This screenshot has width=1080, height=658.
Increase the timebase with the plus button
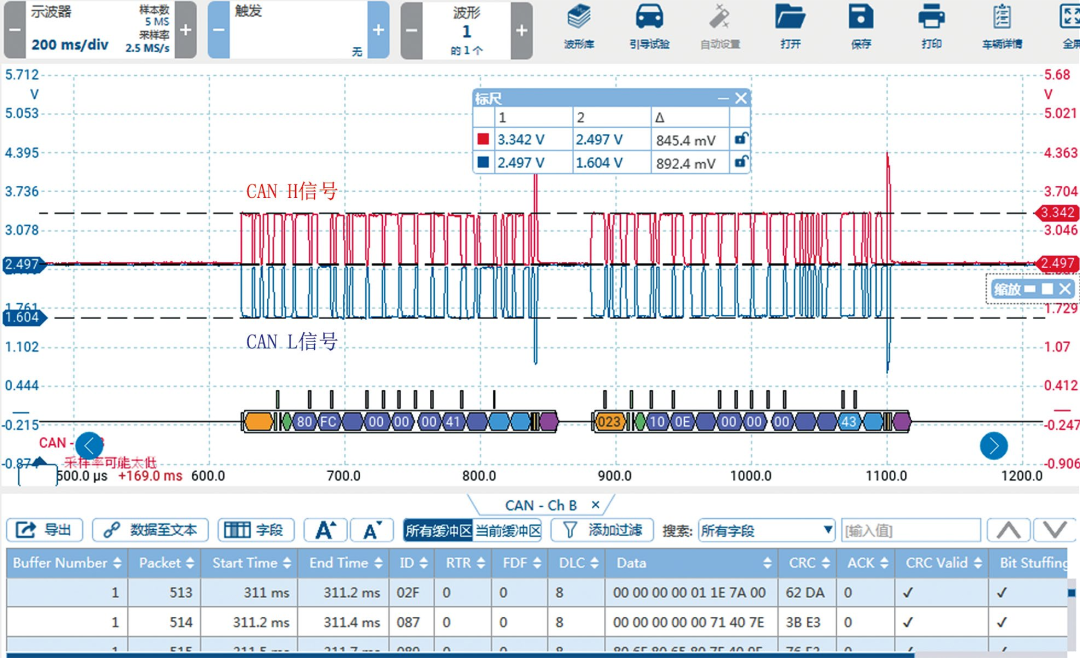186,30
